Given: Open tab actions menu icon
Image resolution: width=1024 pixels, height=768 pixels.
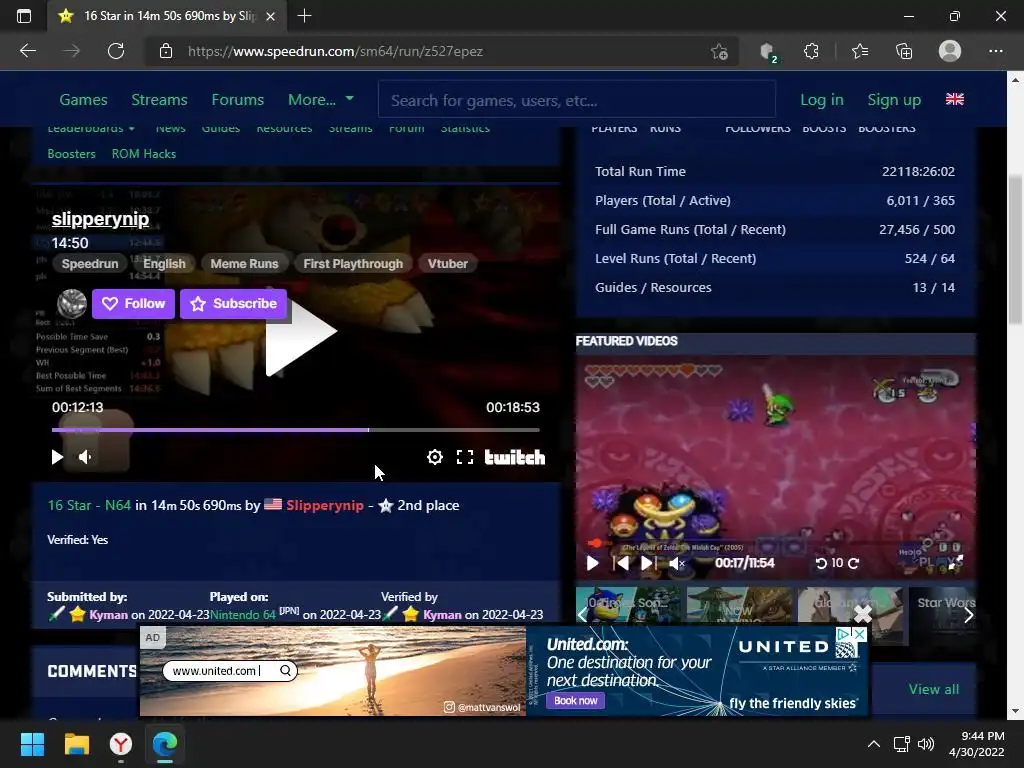Looking at the screenshot, I should point(24,16).
